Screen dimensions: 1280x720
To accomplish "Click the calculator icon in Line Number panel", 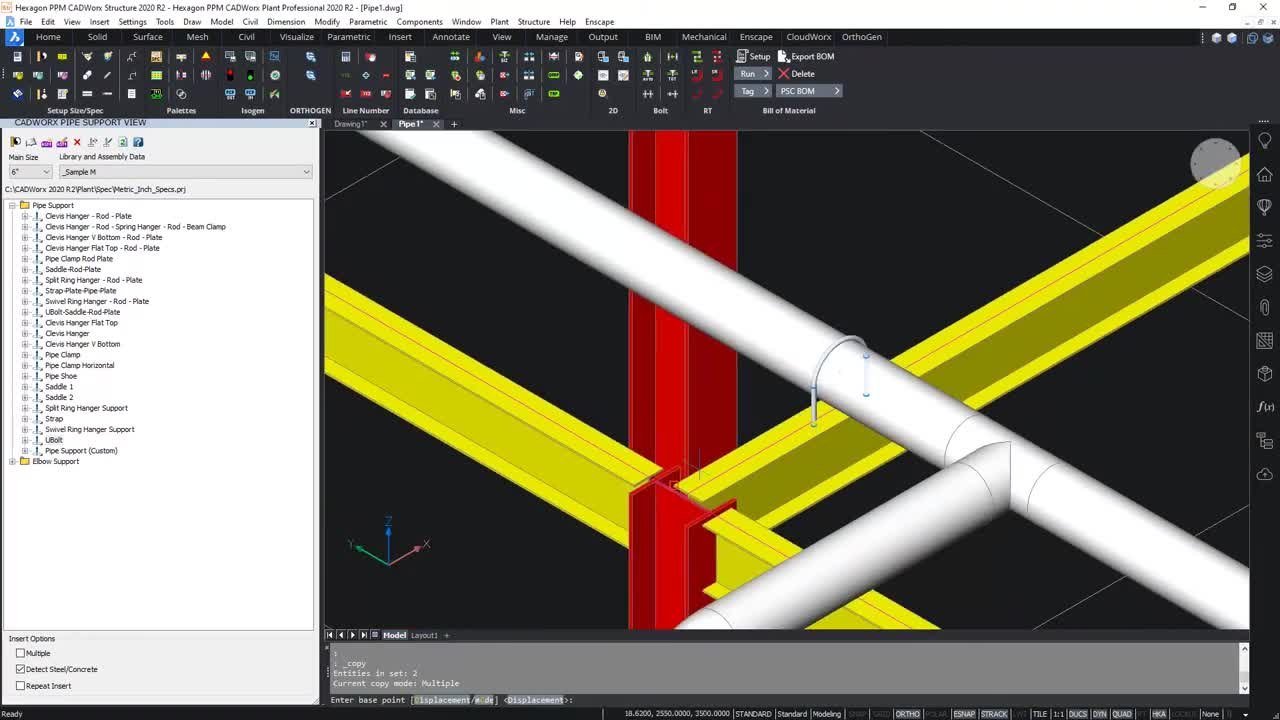I will [346, 57].
